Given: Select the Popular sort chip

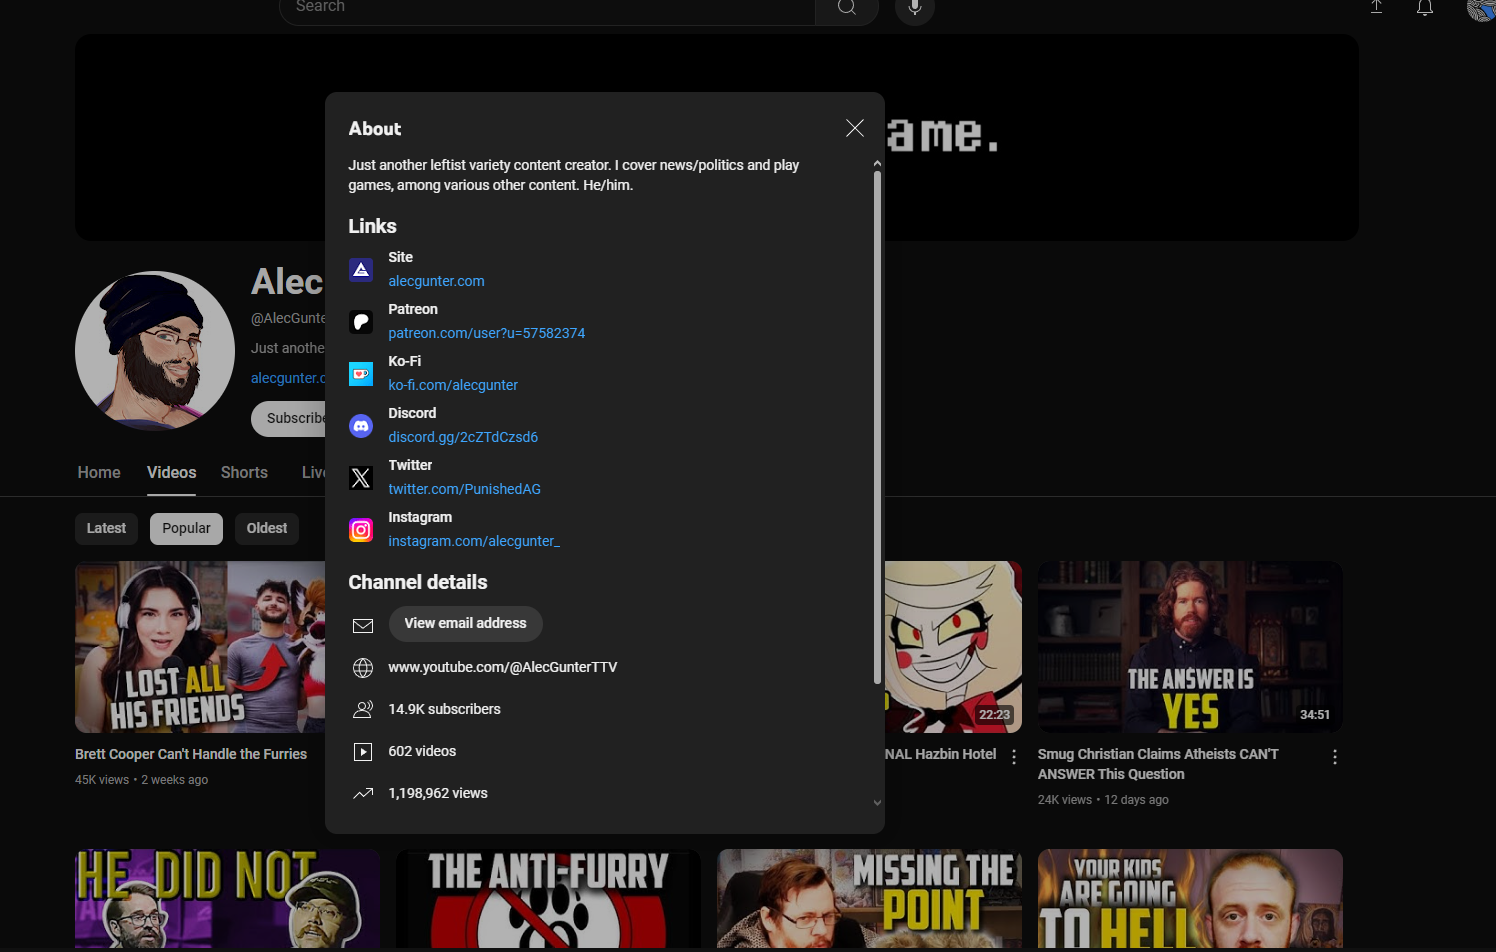Looking at the screenshot, I should pyautogui.click(x=186, y=528).
